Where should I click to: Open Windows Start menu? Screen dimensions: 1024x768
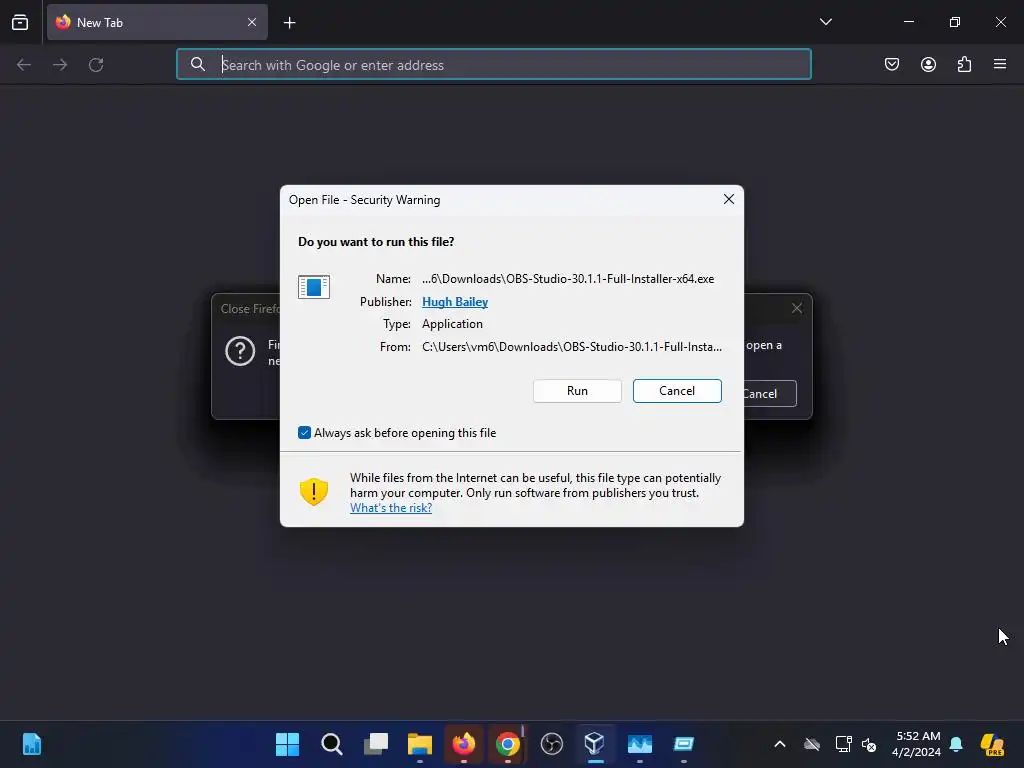click(287, 744)
